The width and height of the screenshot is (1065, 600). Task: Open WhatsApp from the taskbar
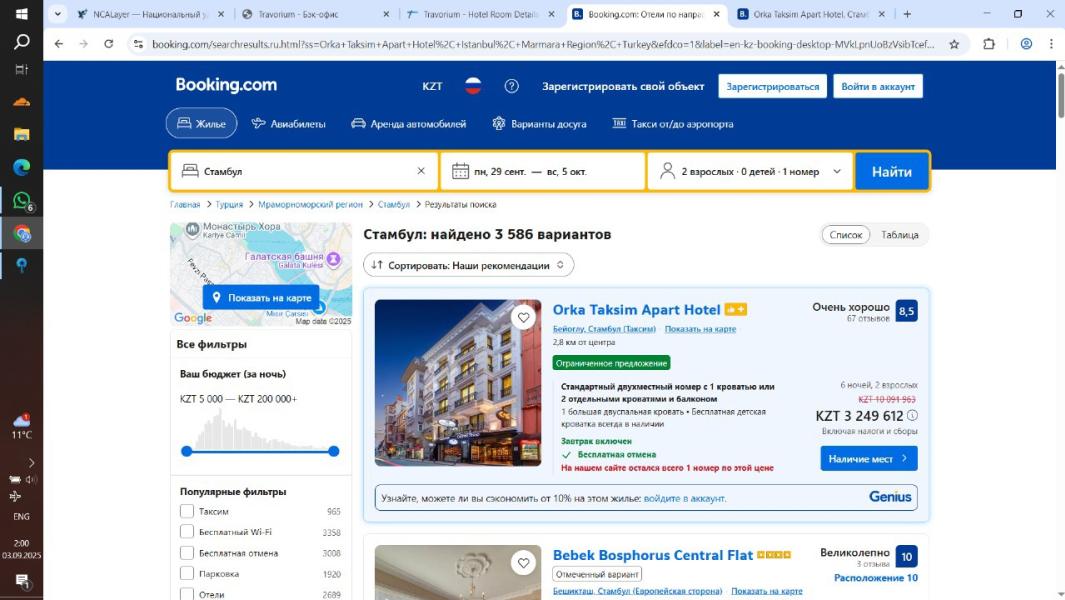coord(21,200)
